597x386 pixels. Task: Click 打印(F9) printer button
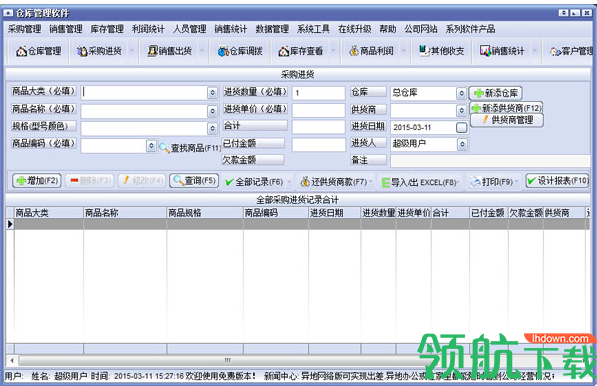[492, 182]
